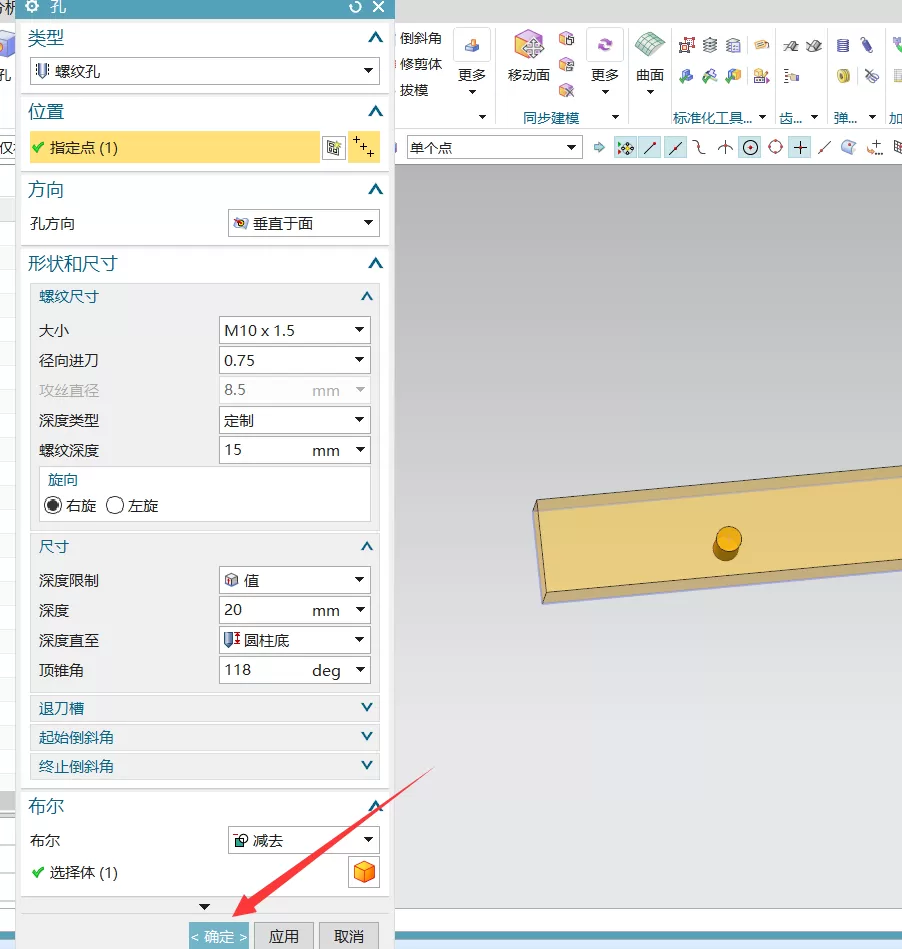
Task: Toggle the end point snap option
Action: click(650, 147)
